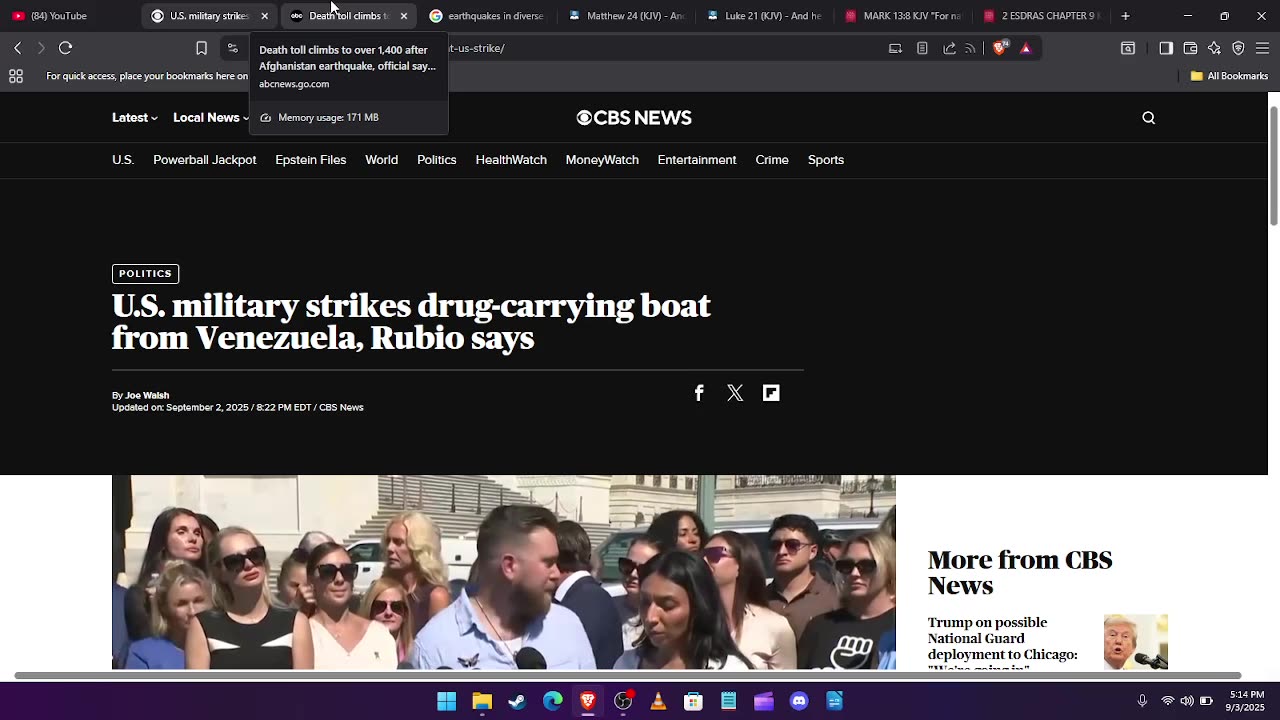
Task: Open the MoneyWatch section link
Action: pyautogui.click(x=602, y=160)
